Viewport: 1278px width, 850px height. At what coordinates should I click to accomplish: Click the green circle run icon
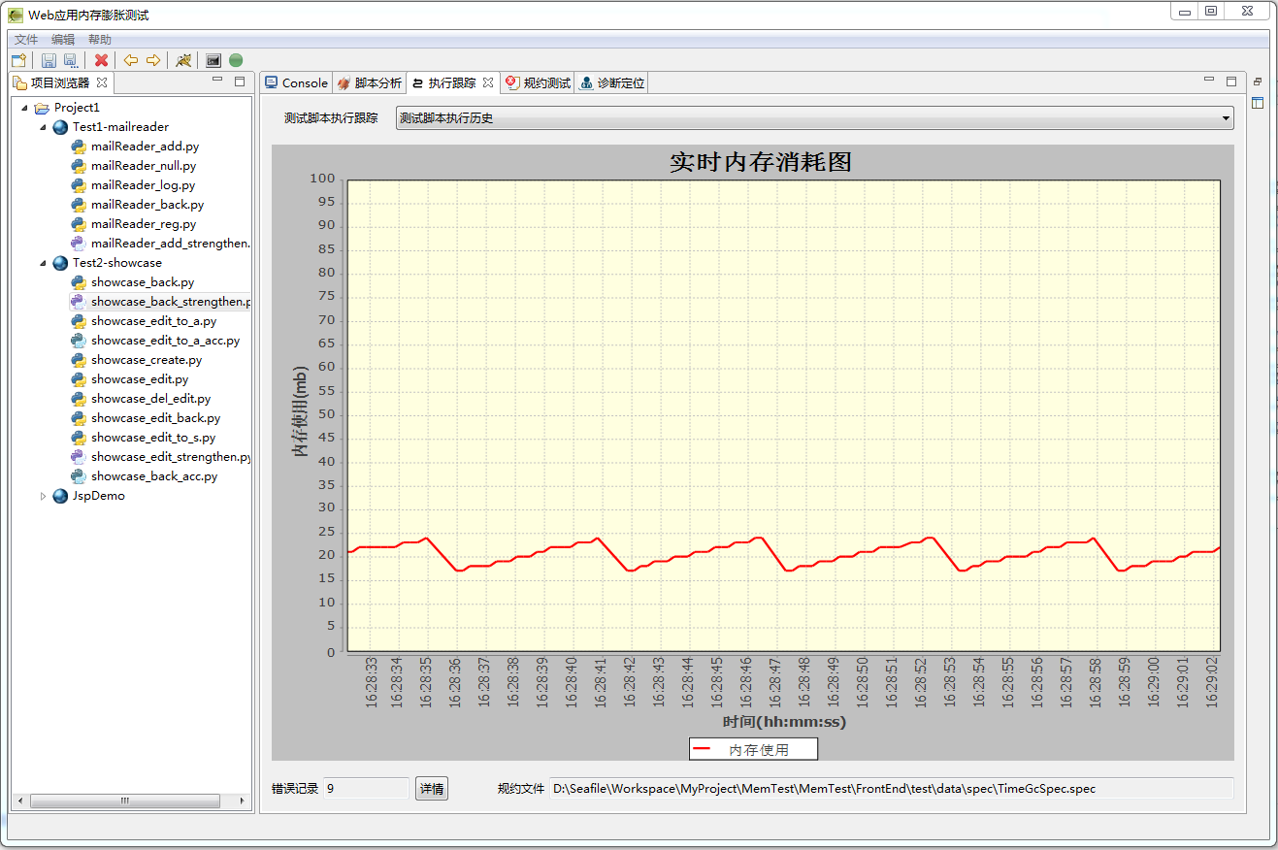236,61
